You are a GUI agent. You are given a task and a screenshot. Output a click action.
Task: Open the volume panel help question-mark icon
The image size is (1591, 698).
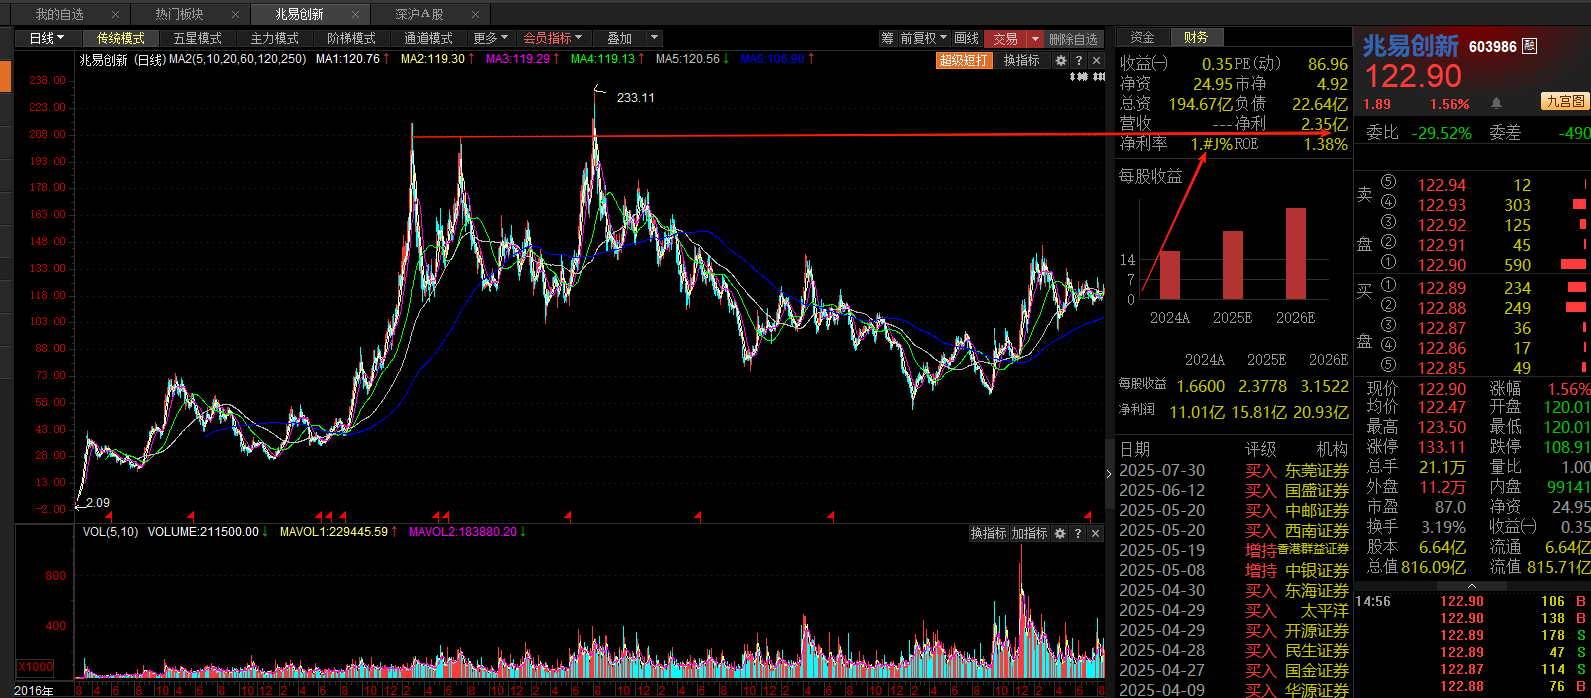[1078, 534]
